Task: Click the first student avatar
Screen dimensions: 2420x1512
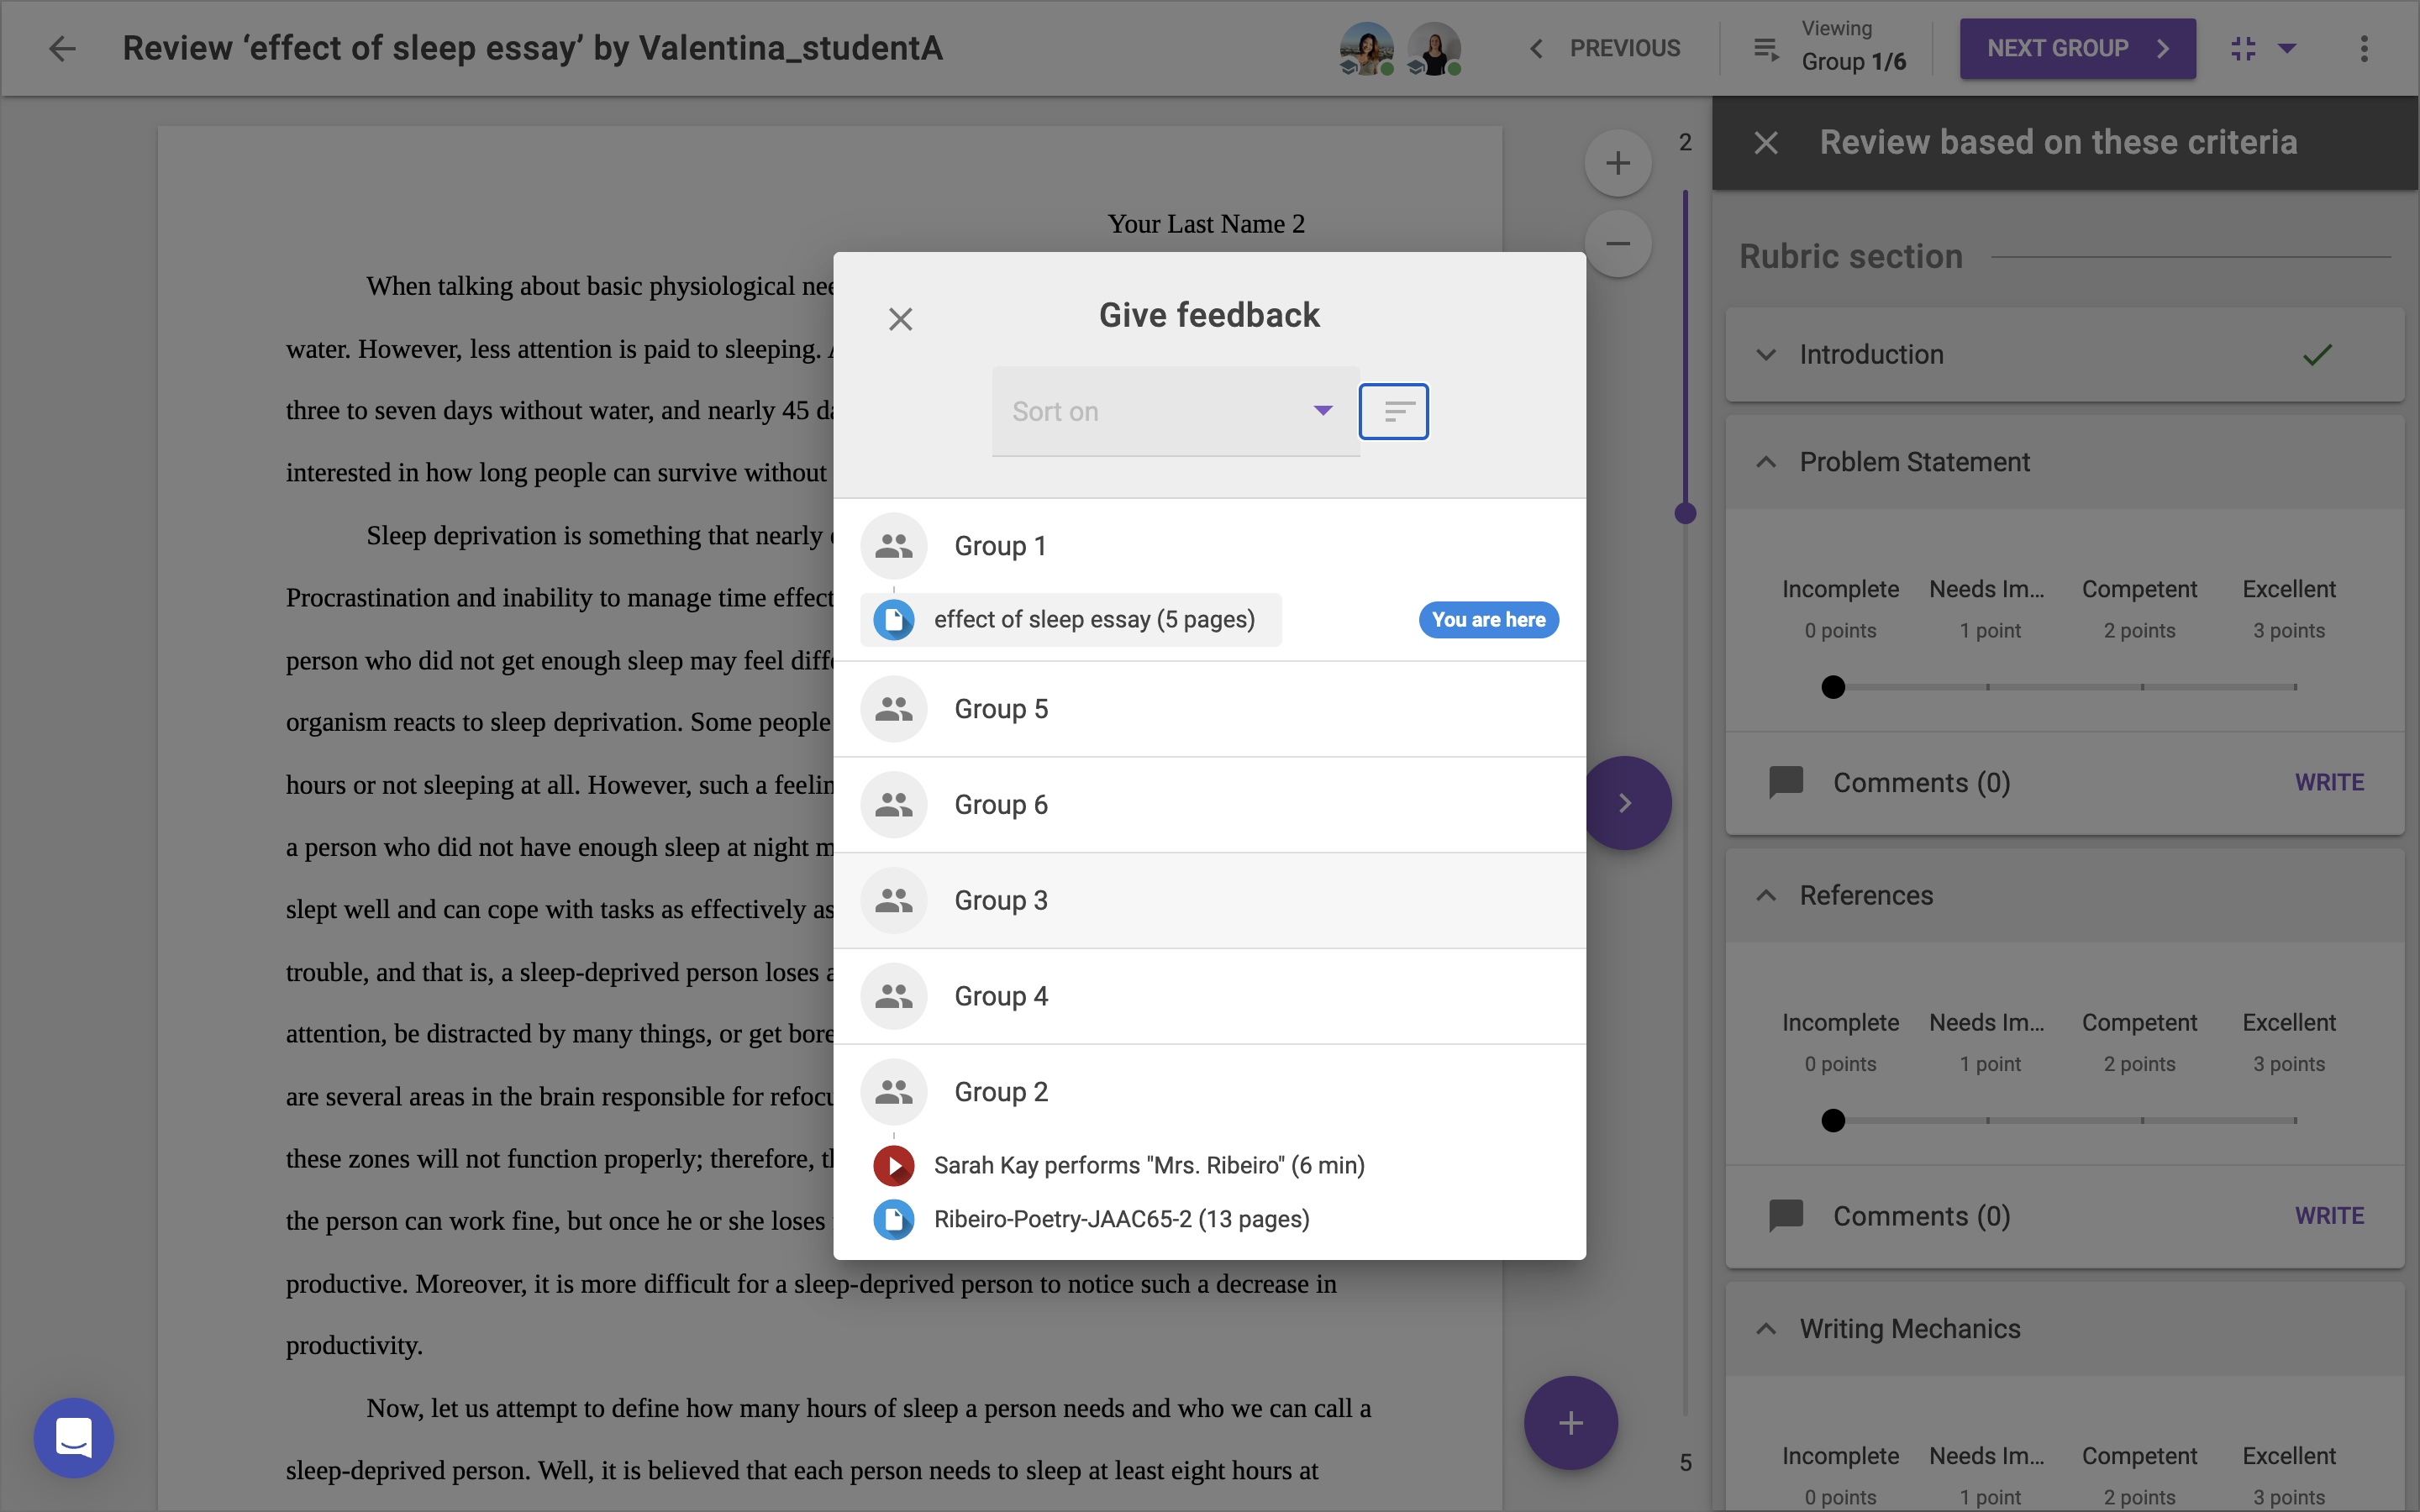Action: [1366, 48]
